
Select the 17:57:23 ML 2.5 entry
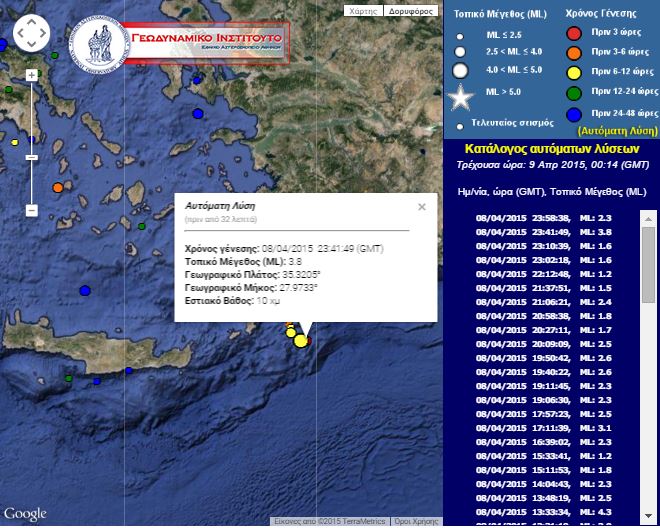[543, 414]
